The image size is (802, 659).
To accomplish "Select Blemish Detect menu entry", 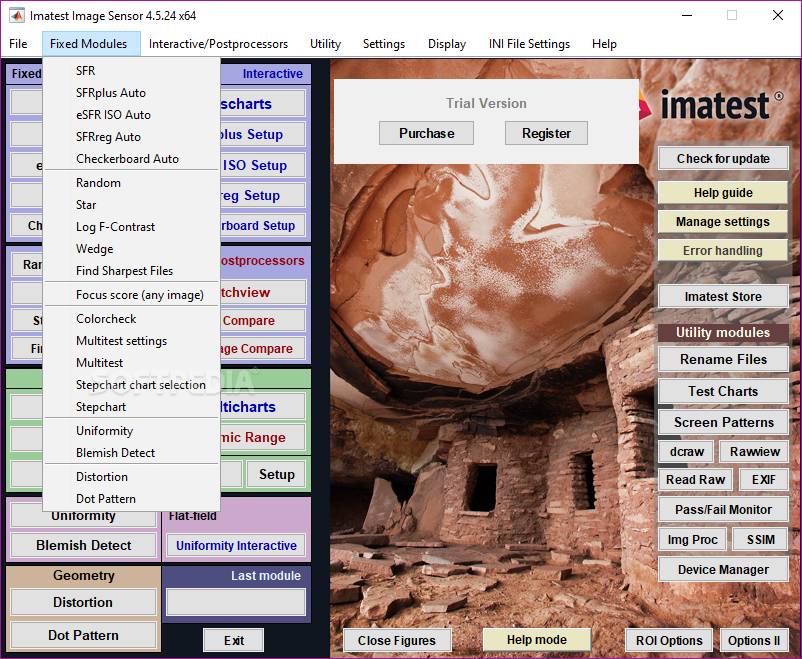I will click(x=132, y=453).
